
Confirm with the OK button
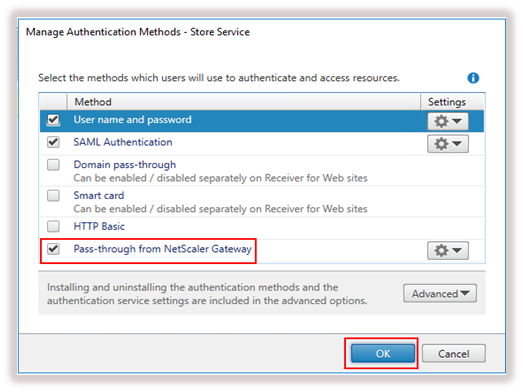pos(383,353)
